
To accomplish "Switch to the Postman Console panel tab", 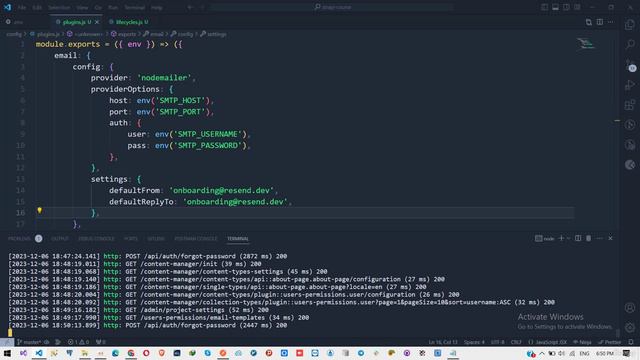I will coord(196,239).
